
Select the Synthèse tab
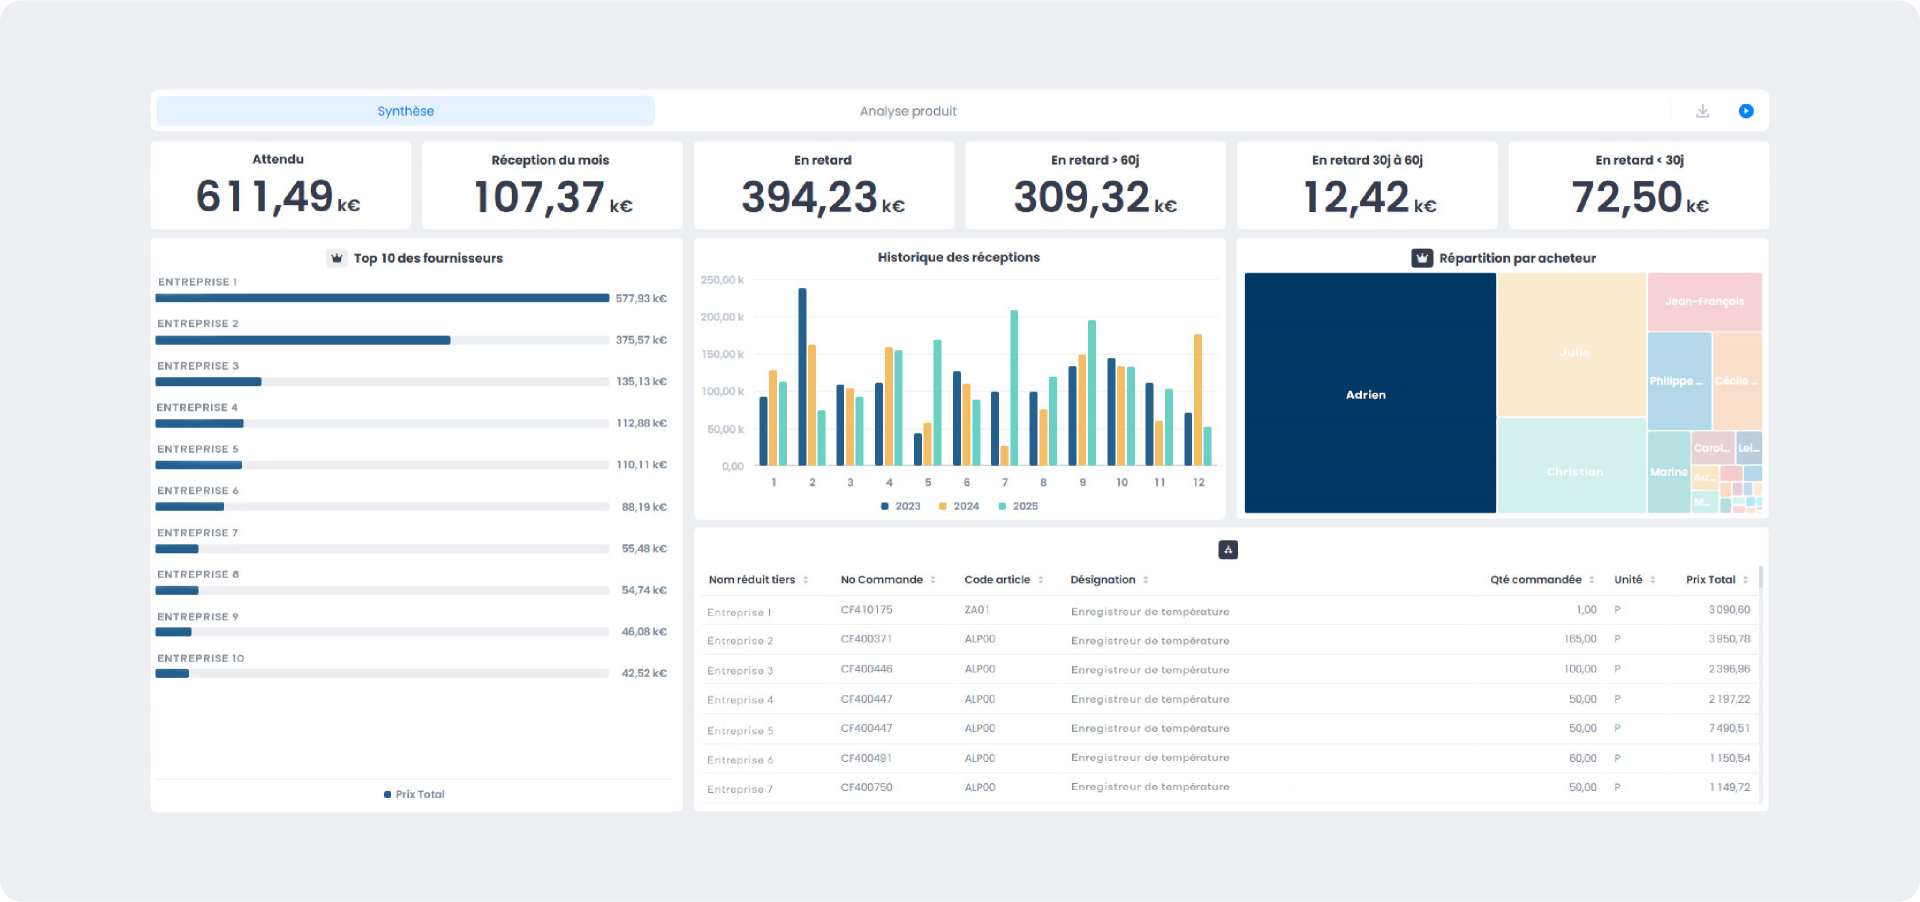(x=405, y=111)
